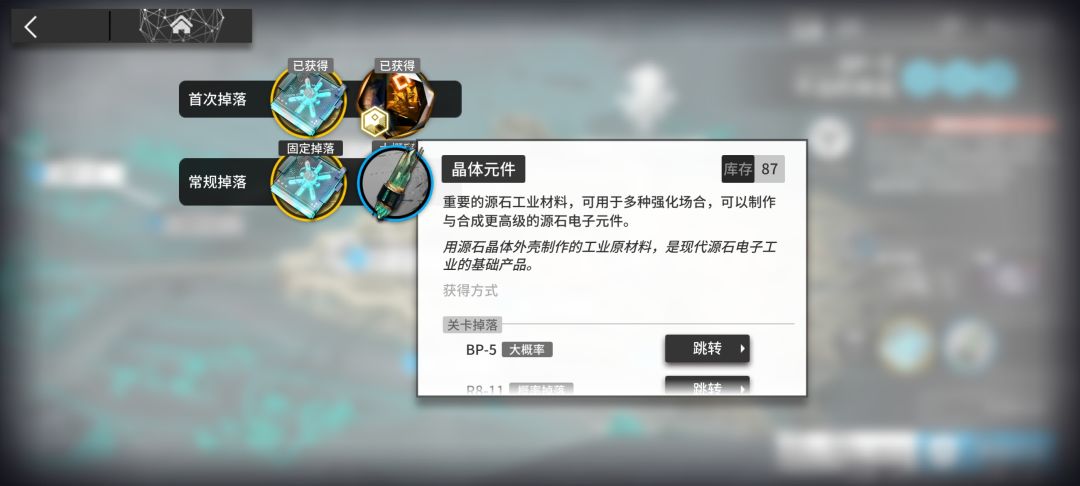
Task: Select the BP-5 stage entry
Action: click(481, 350)
